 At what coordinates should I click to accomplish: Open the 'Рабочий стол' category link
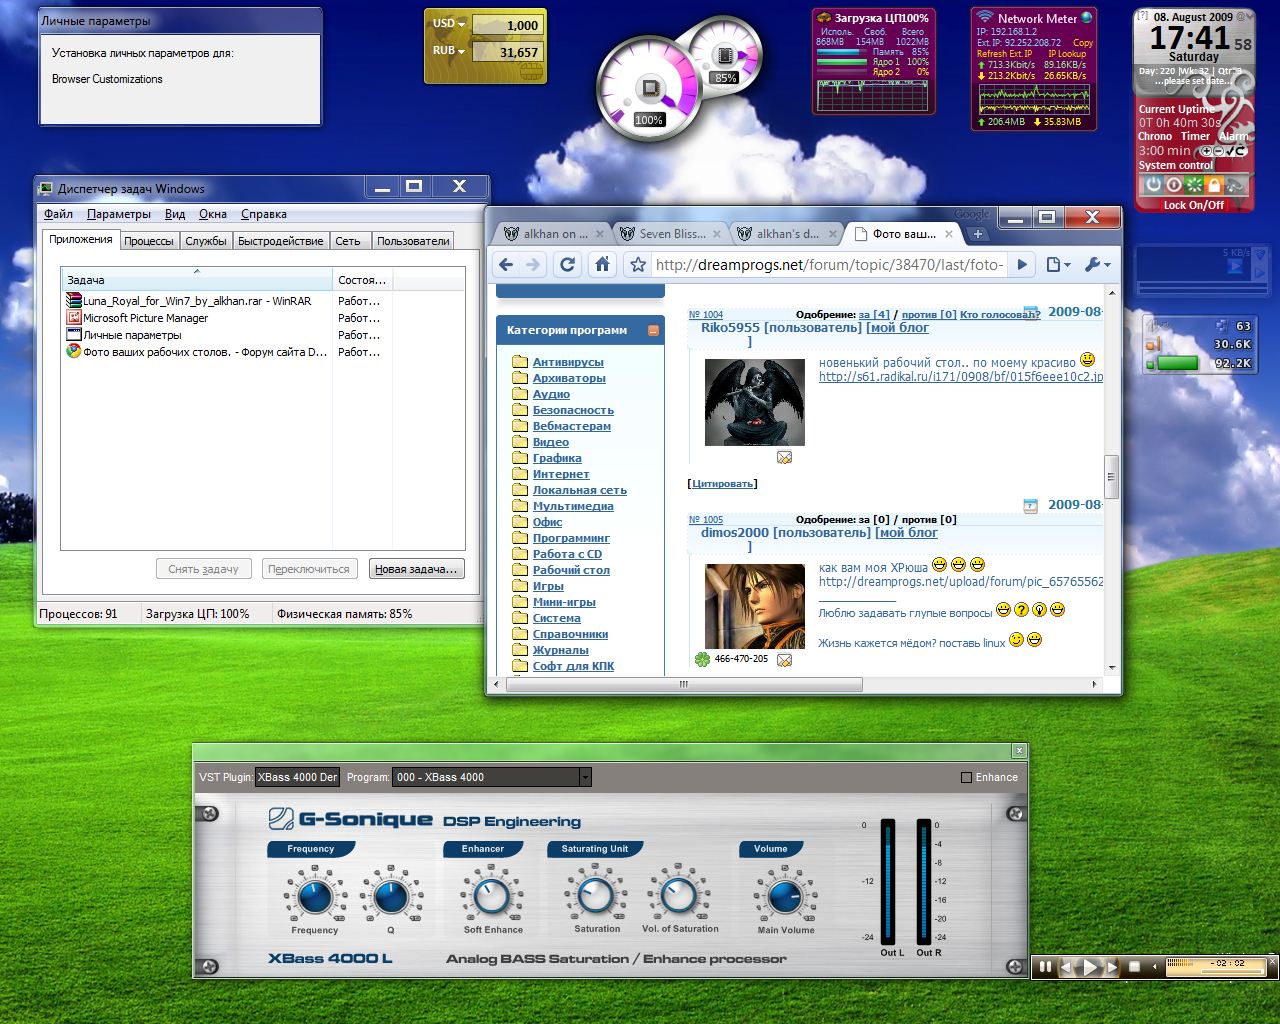click(571, 570)
